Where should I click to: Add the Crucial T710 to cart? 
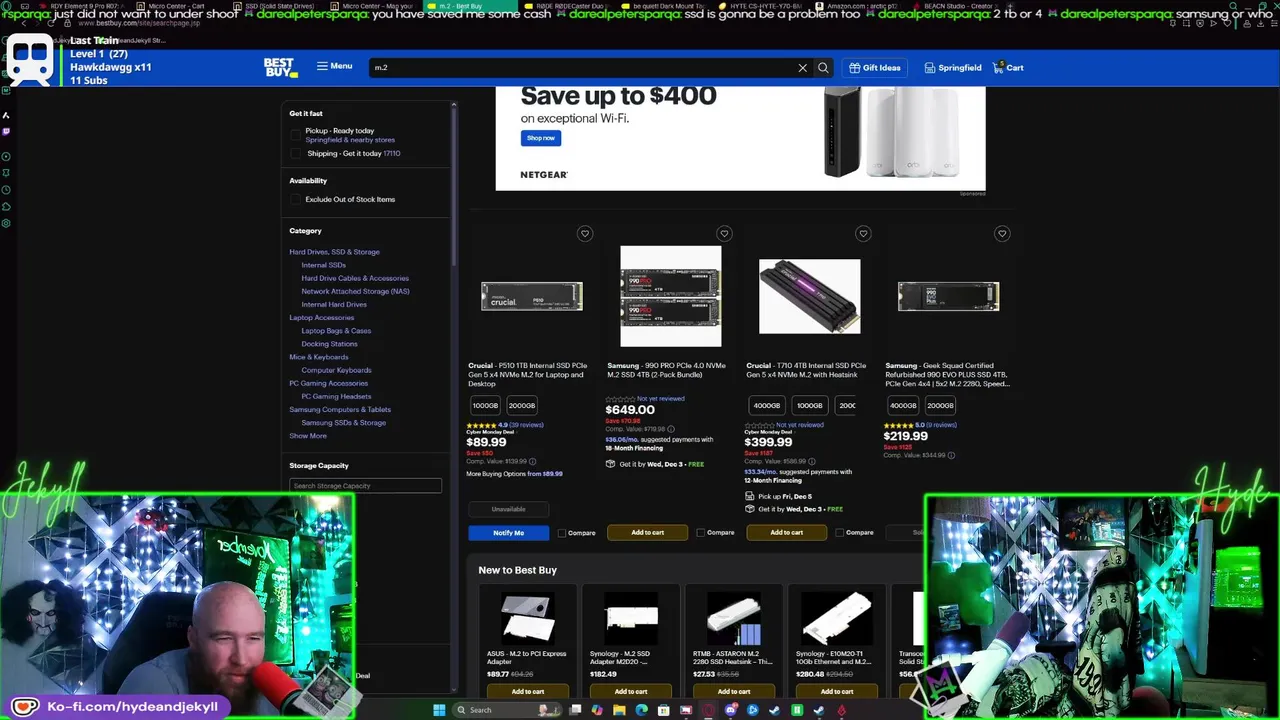point(786,533)
